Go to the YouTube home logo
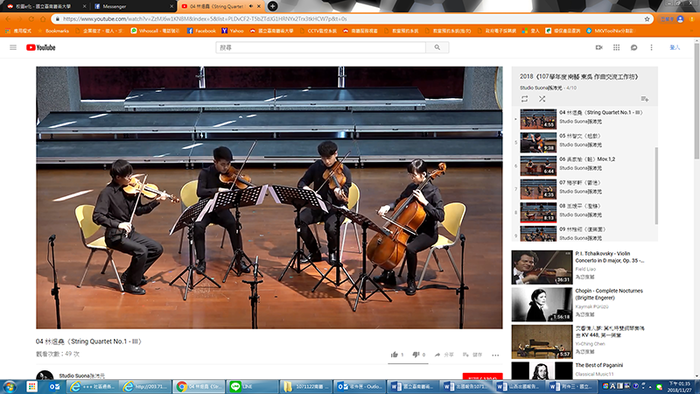This screenshot has height=394, width=700. tap(41, 47)
